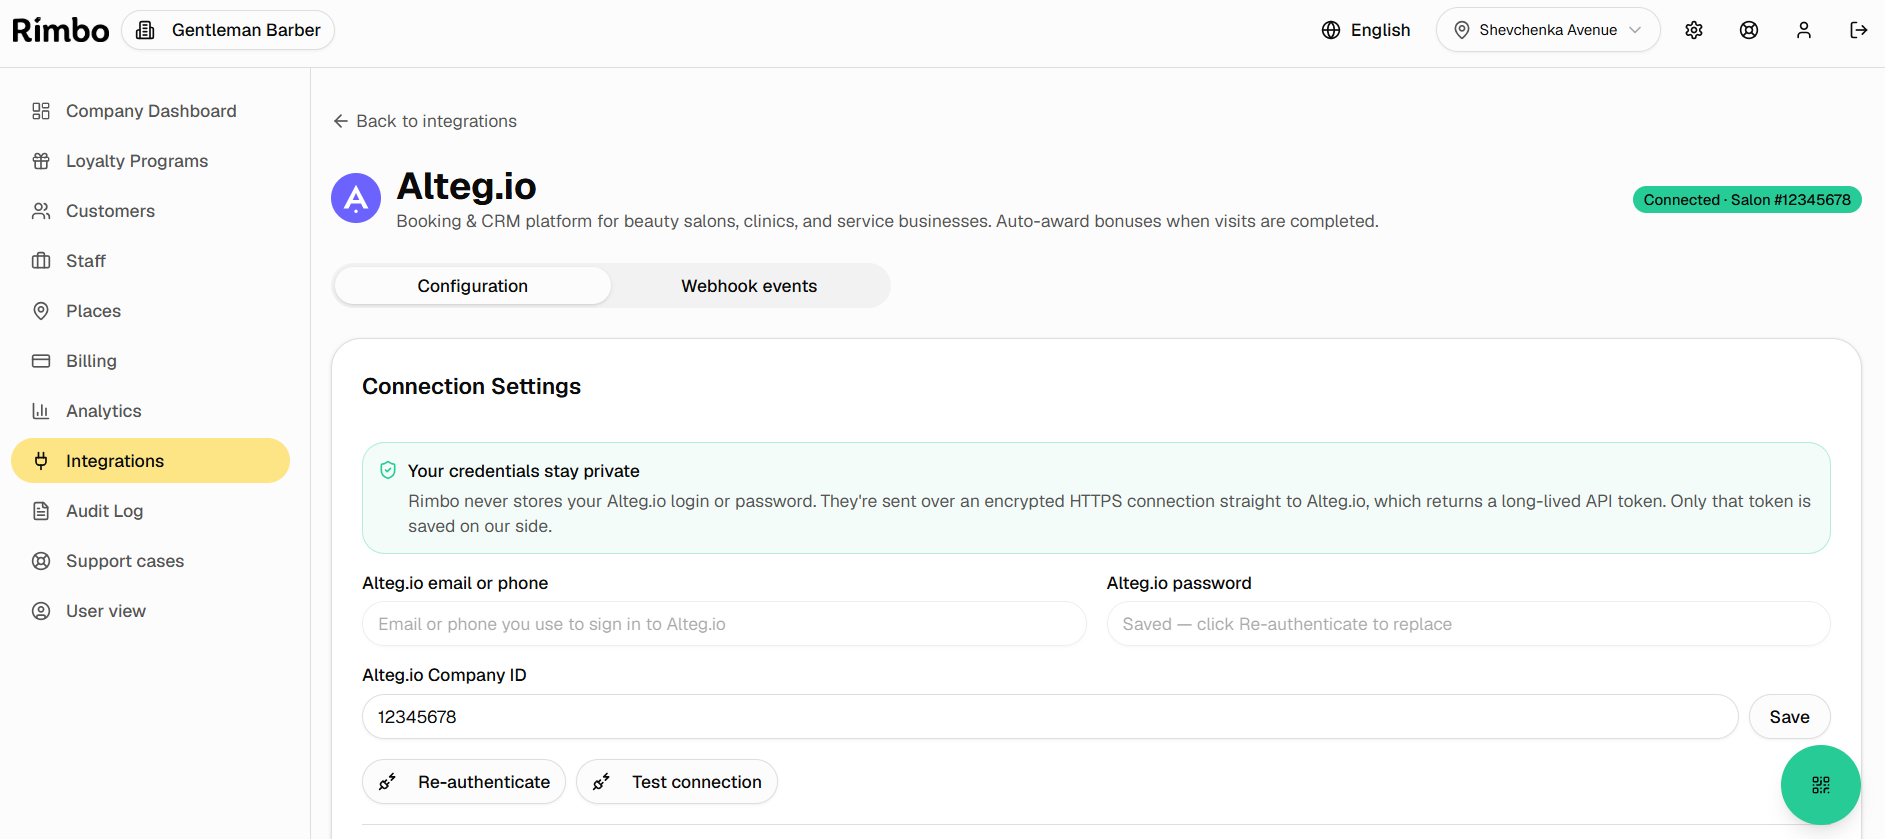Click the Save button for Company ID
This screenshot has width=1885, height=839.
1789,717
